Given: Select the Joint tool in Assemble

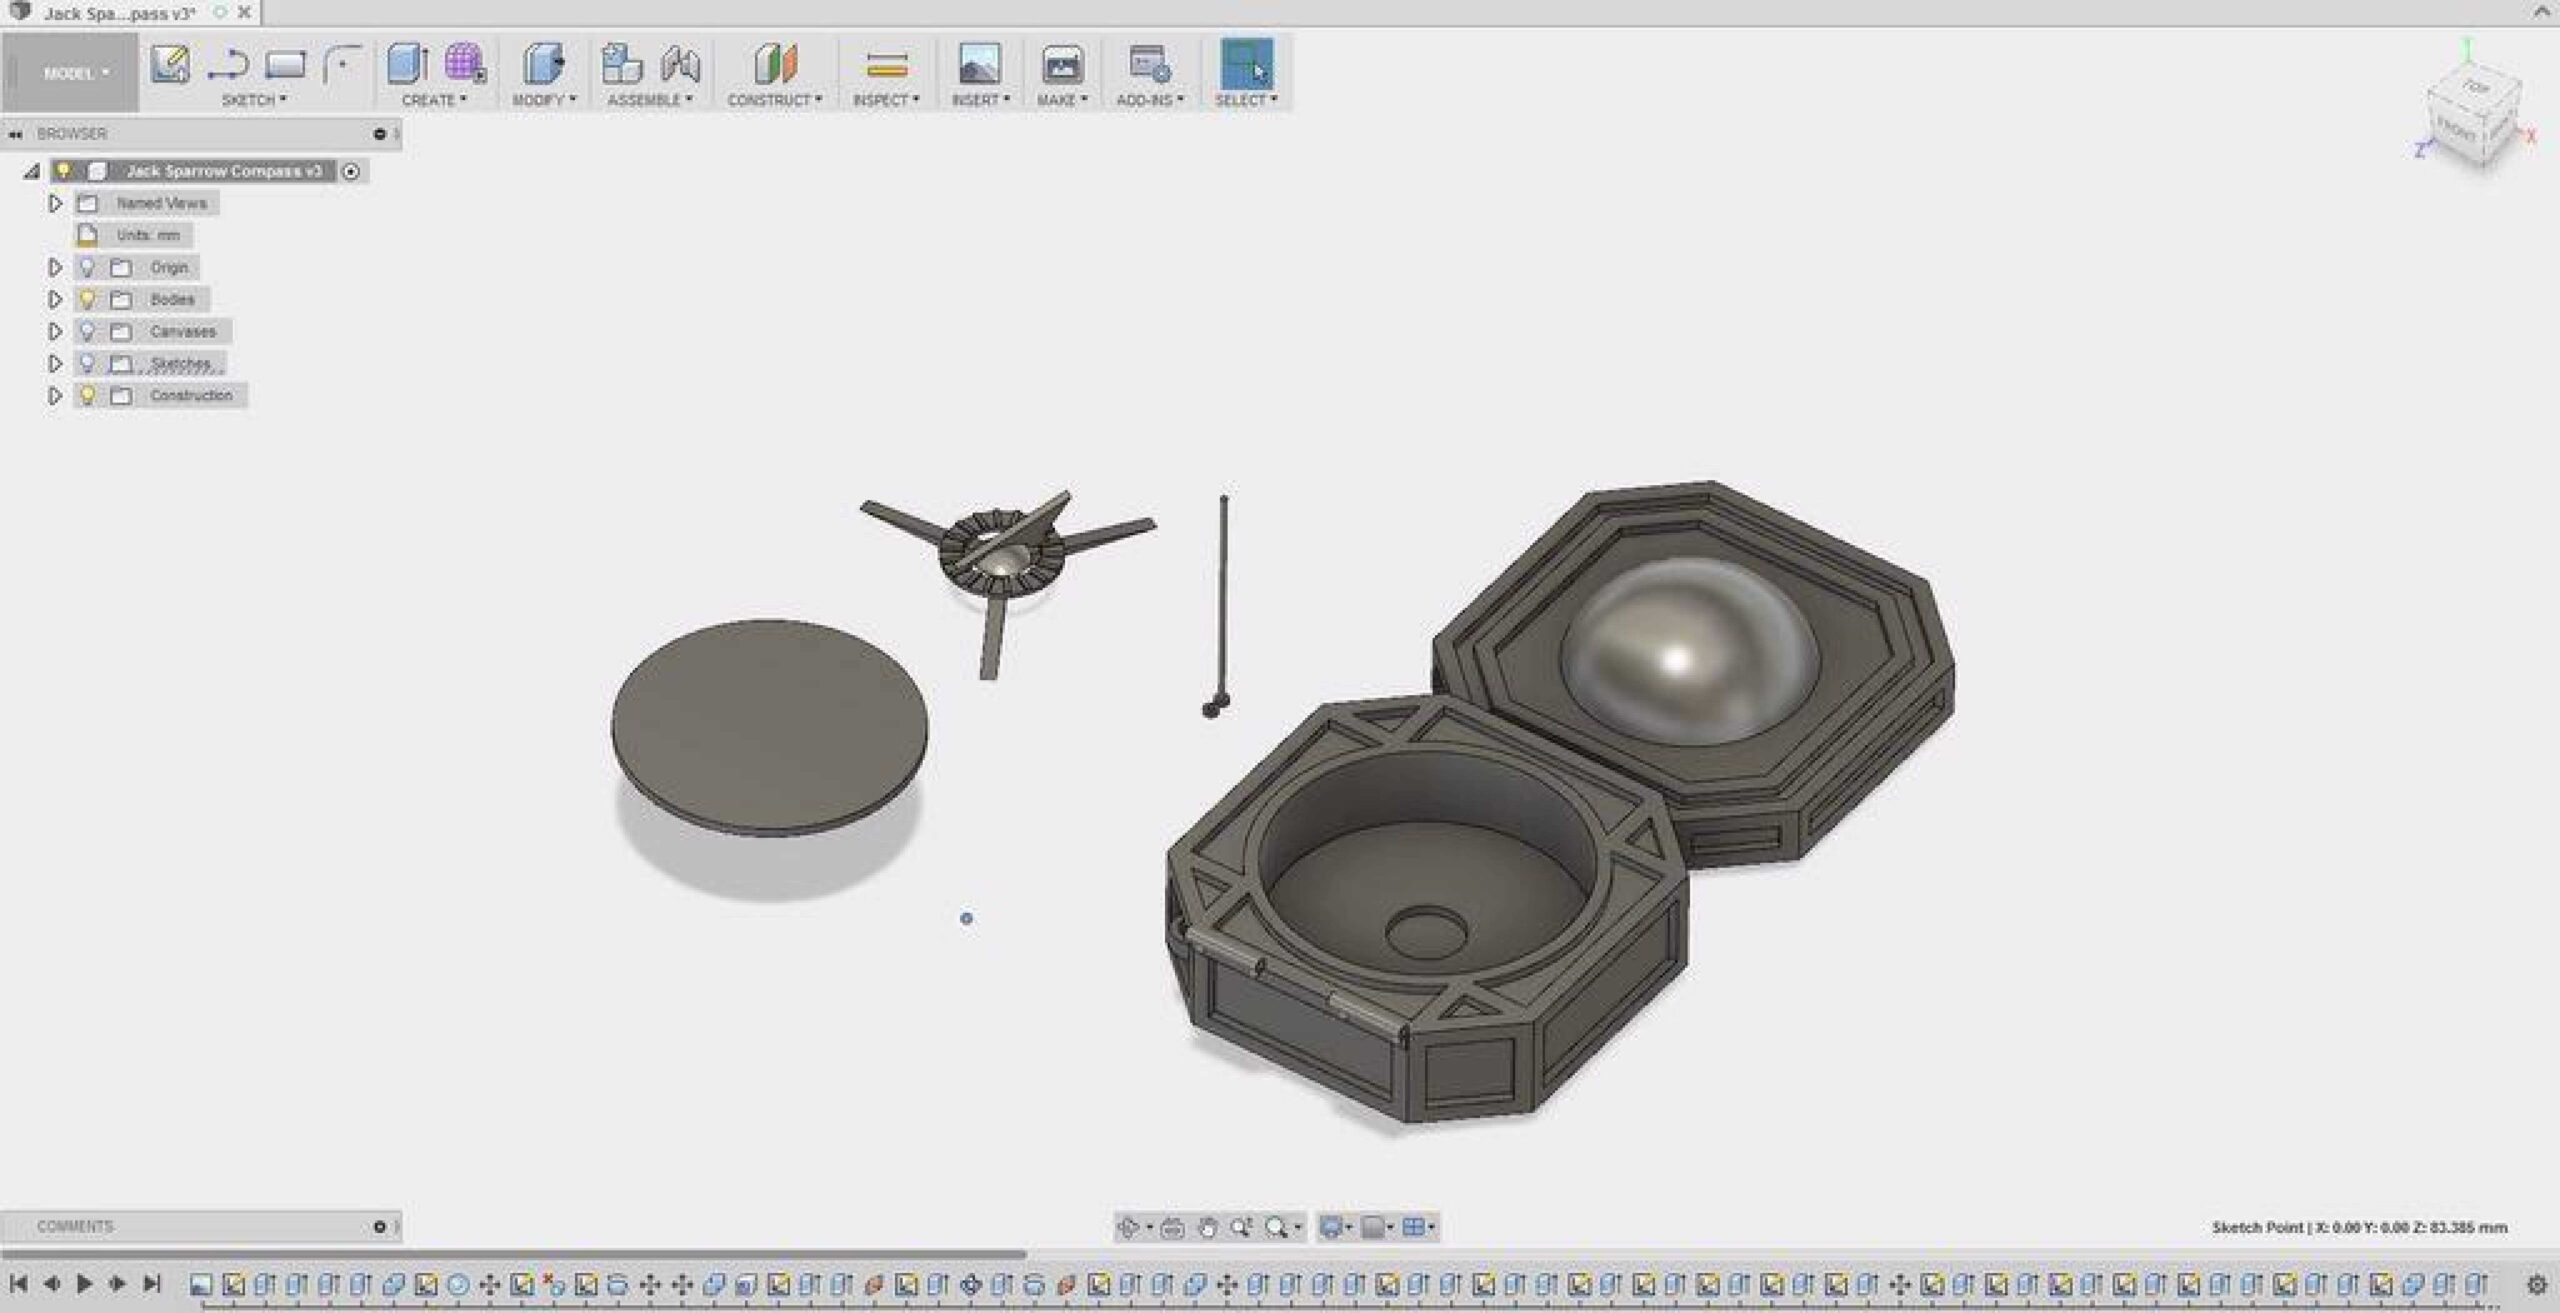Looking at the screenshot, I should click(681, 64).
